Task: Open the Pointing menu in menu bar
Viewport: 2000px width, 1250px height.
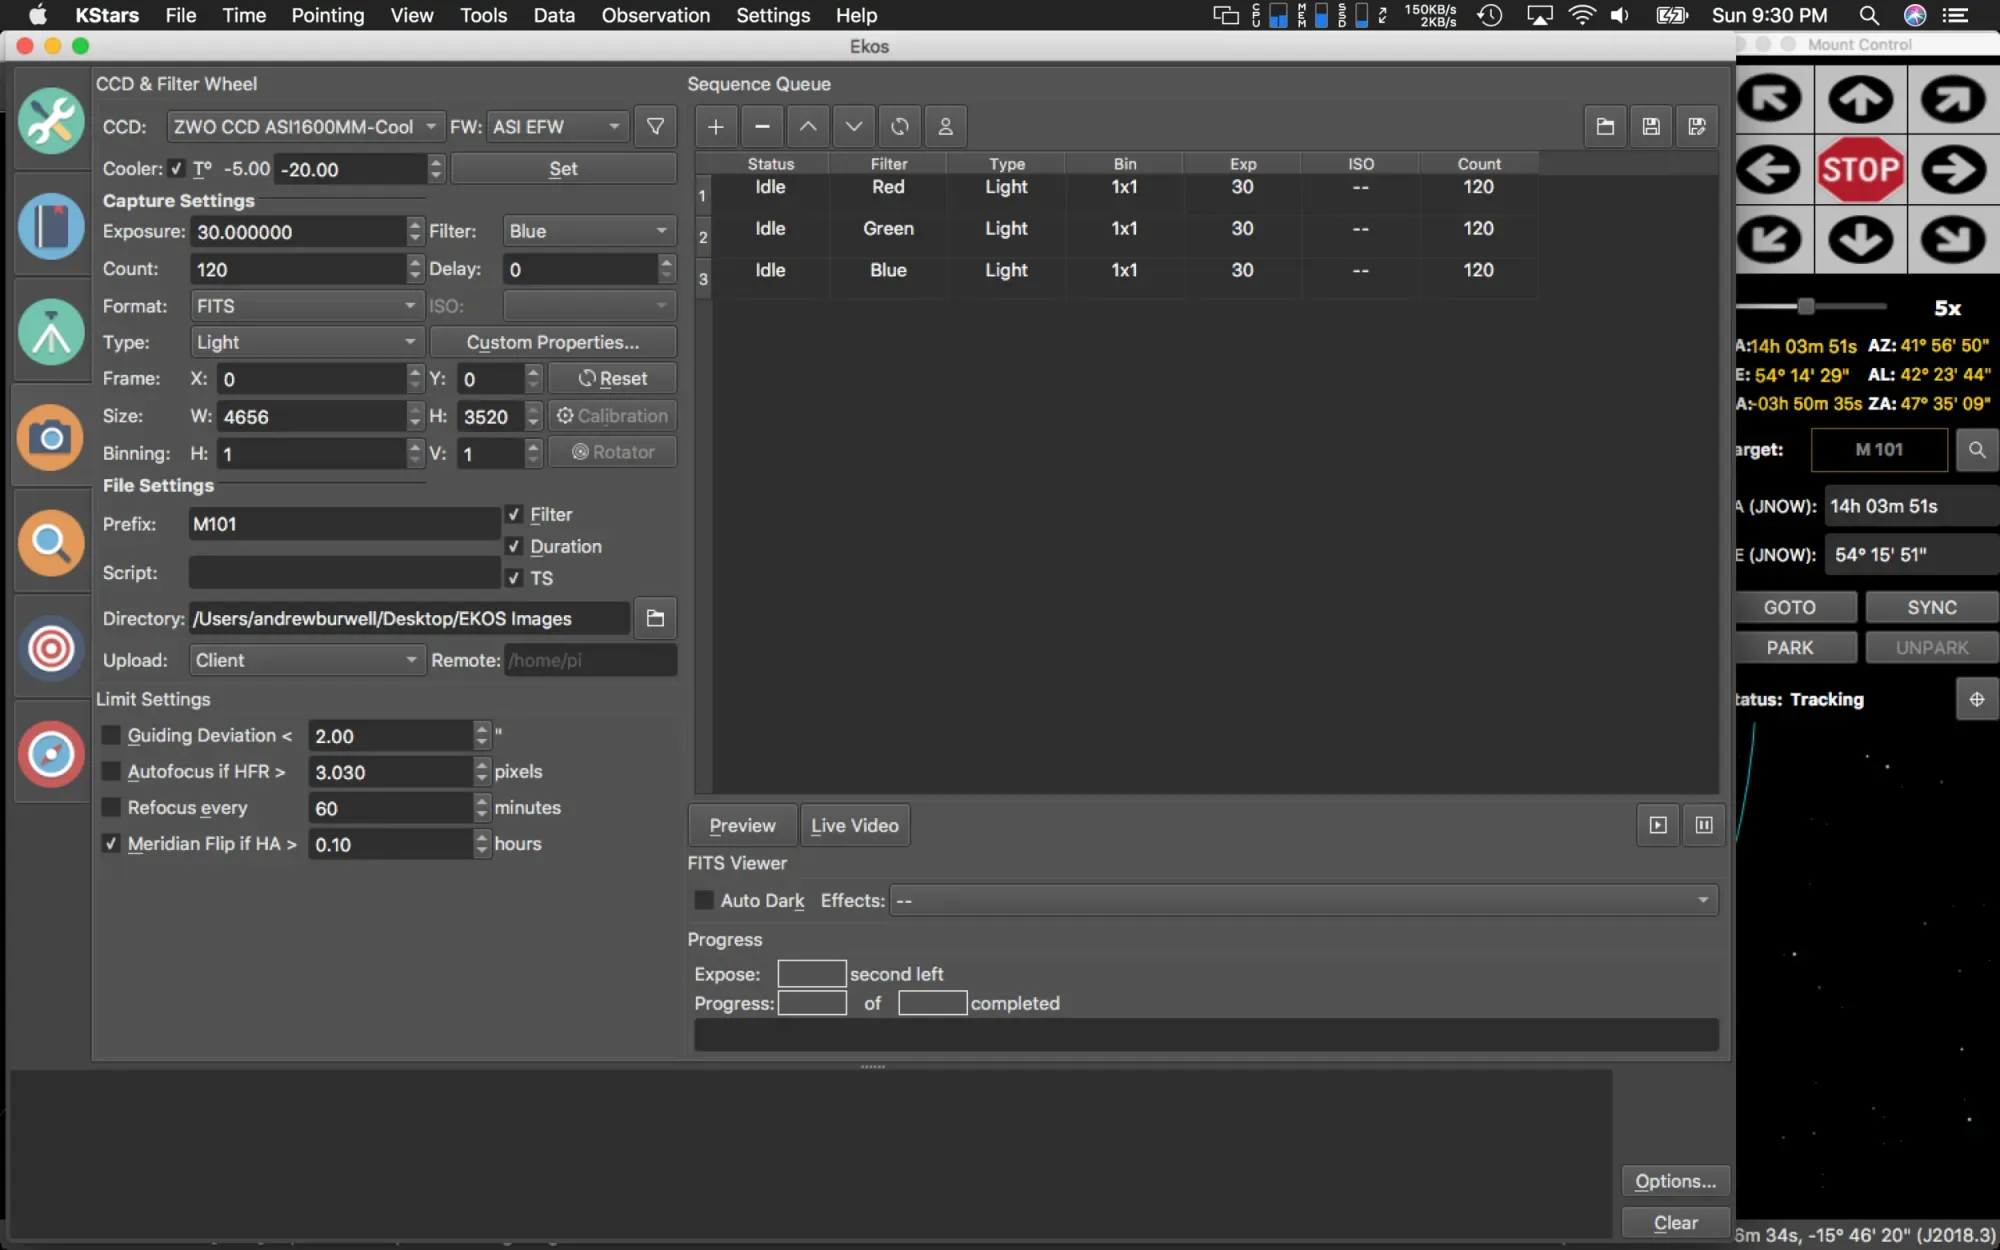Action: 327,15
